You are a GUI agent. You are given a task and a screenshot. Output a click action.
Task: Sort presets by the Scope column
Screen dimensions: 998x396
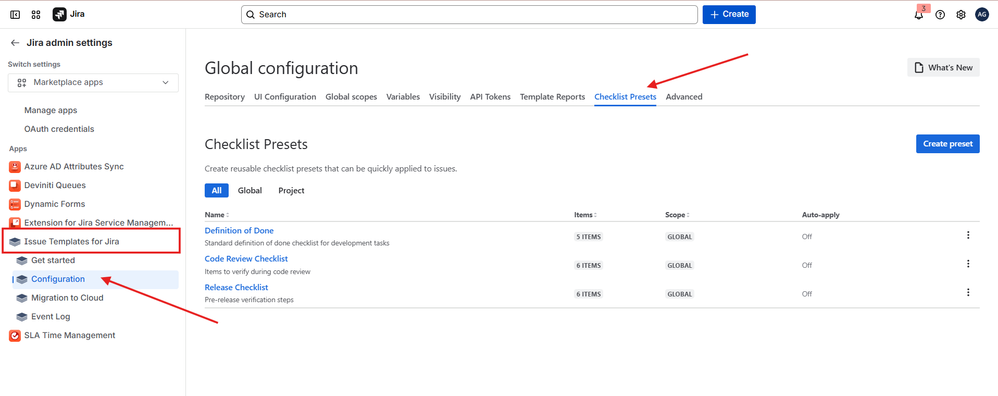point(677,215)
